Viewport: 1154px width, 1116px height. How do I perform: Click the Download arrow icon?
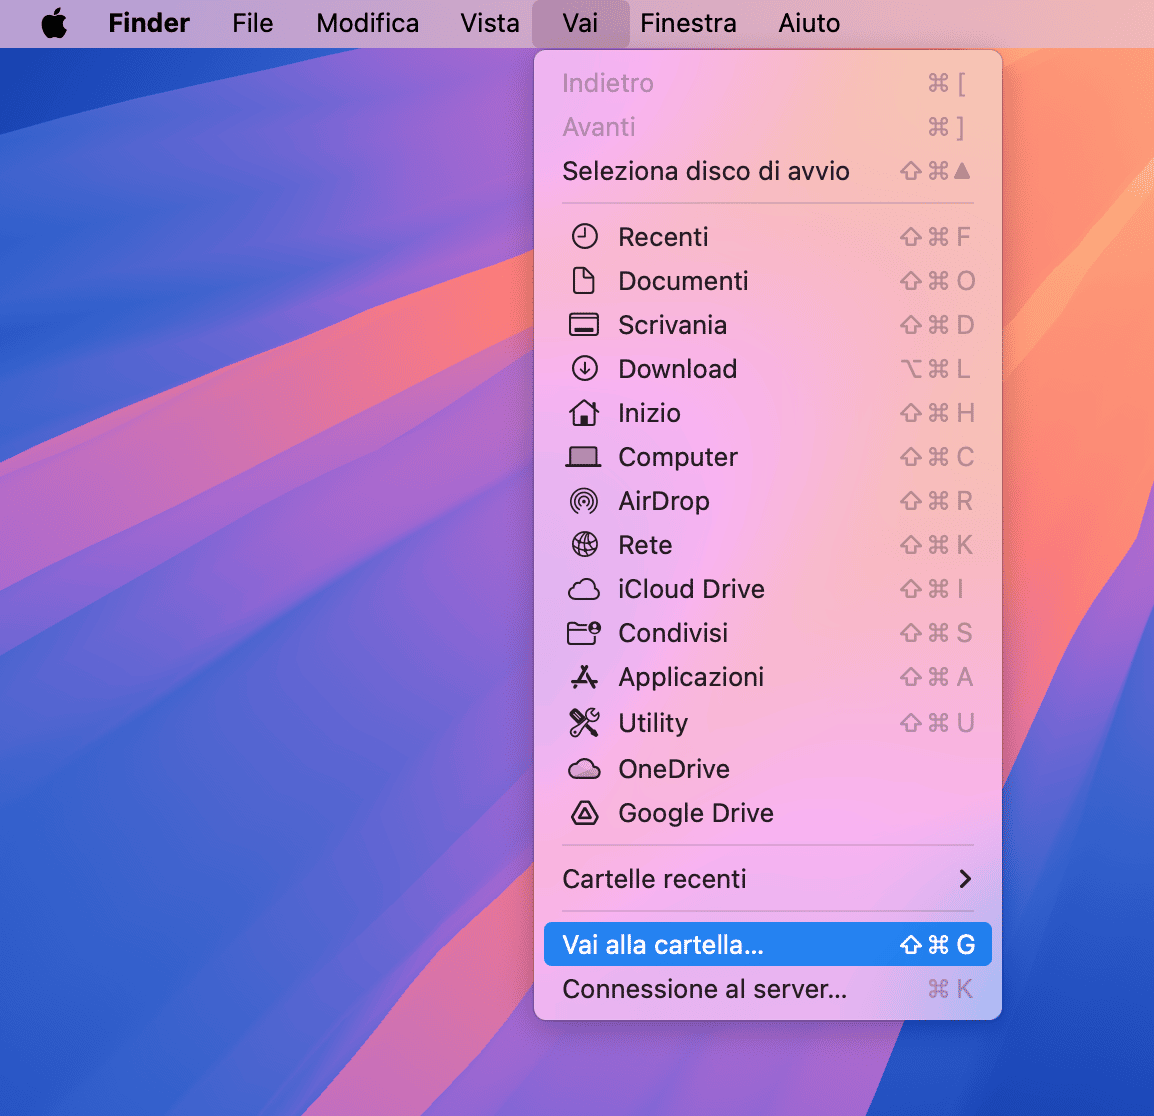(584, 369)
